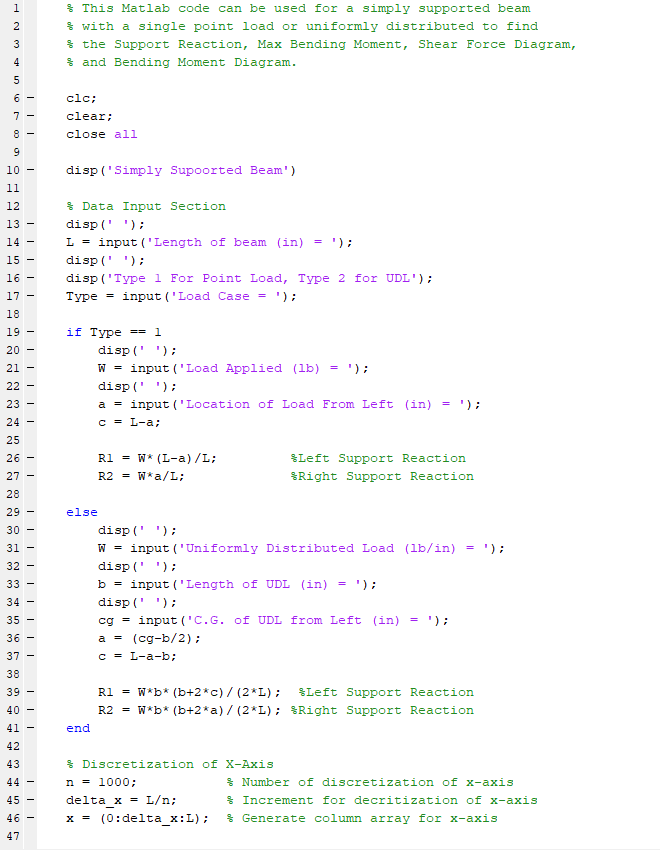Click the 'clear;' statement

tap(89, 117)
